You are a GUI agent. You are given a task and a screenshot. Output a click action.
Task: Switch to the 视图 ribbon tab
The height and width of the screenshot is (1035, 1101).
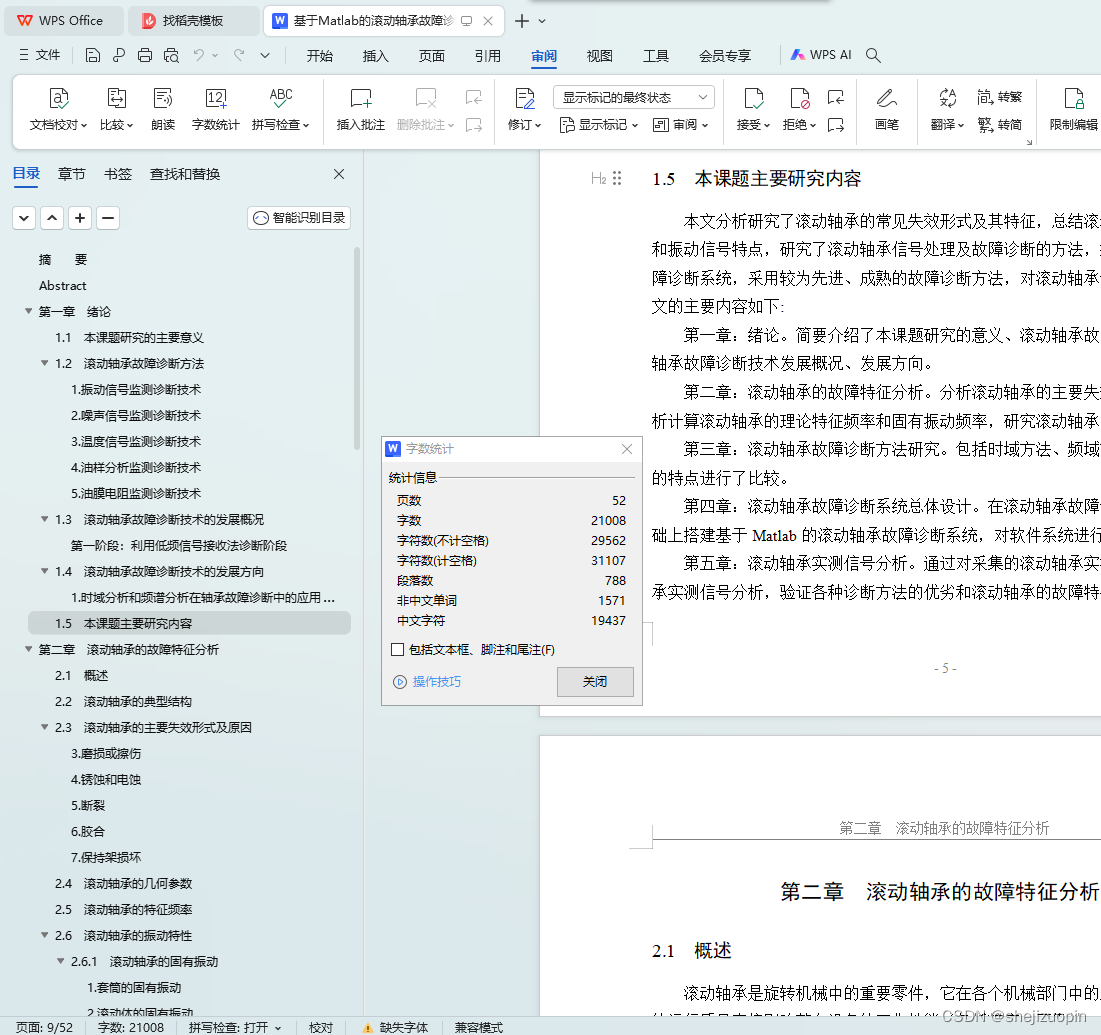(x=600, y=56)
